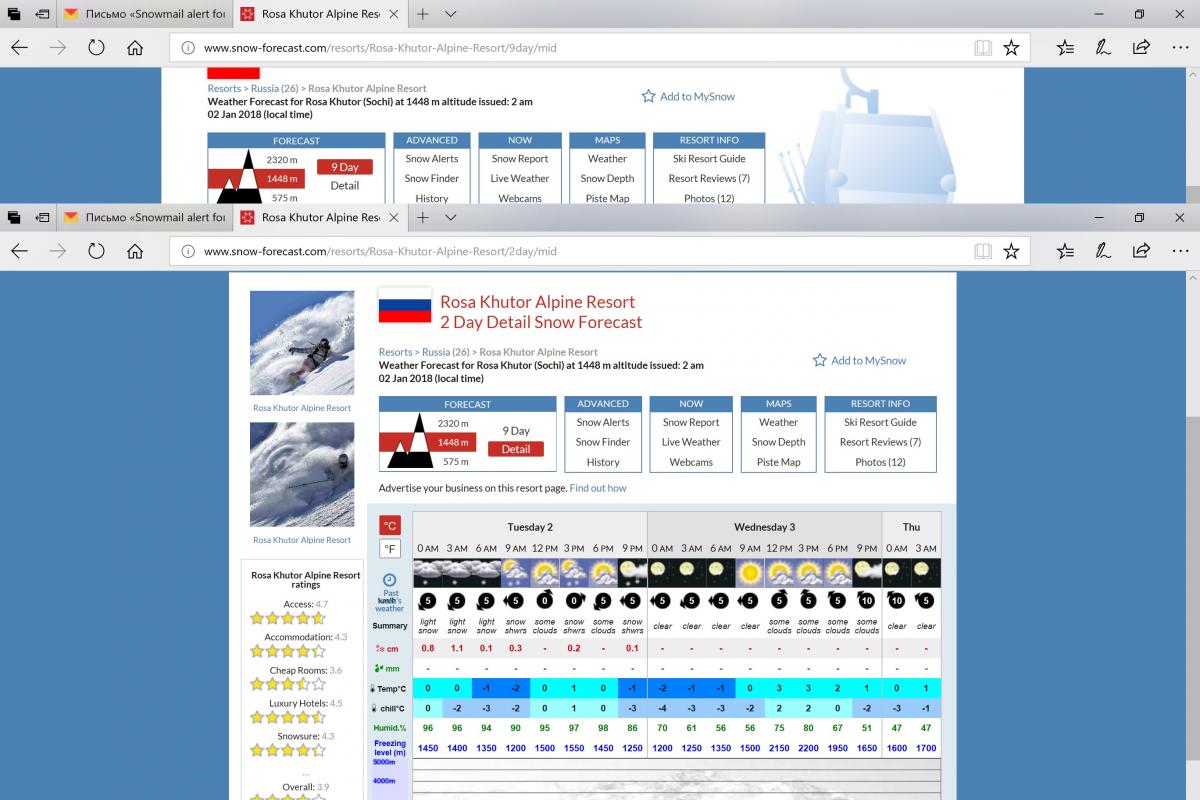Open History in the front window Advanced menu
This screenshot has width=1200, height=800.
[603, 462]
